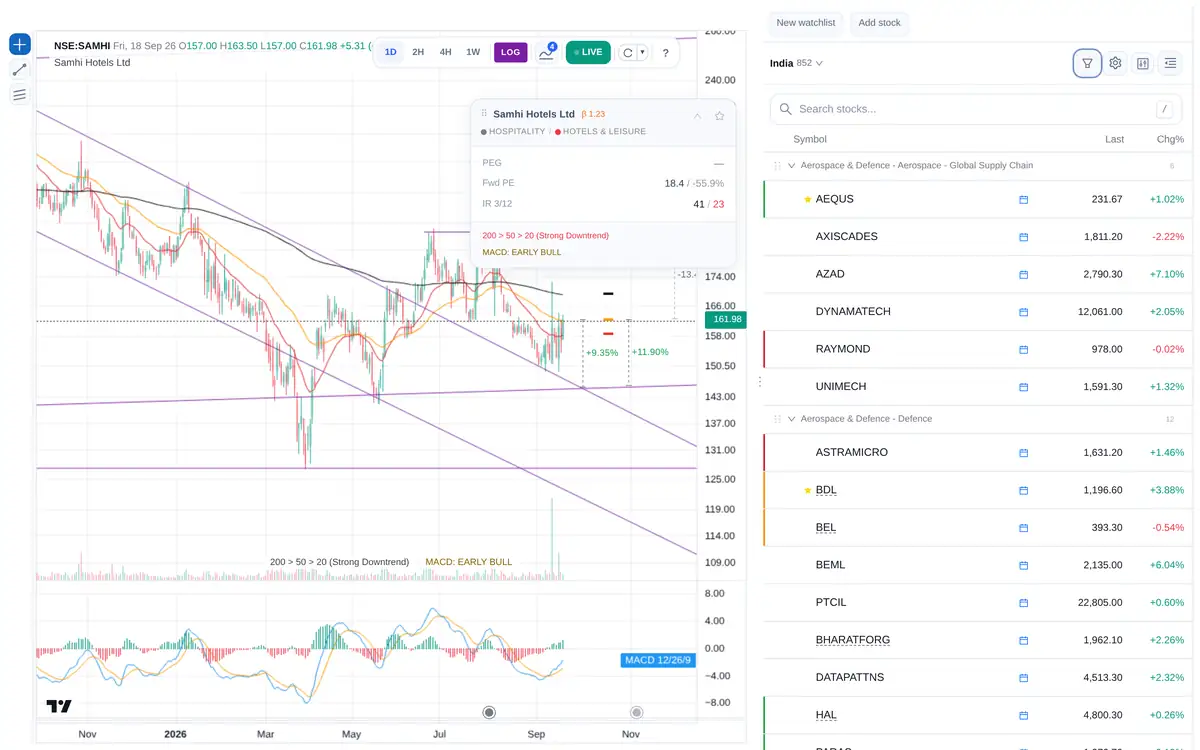Click the HOTELS & LEISURE industry tag
Viewport: 1200px width, 750px height.
[x=600, y=132]
